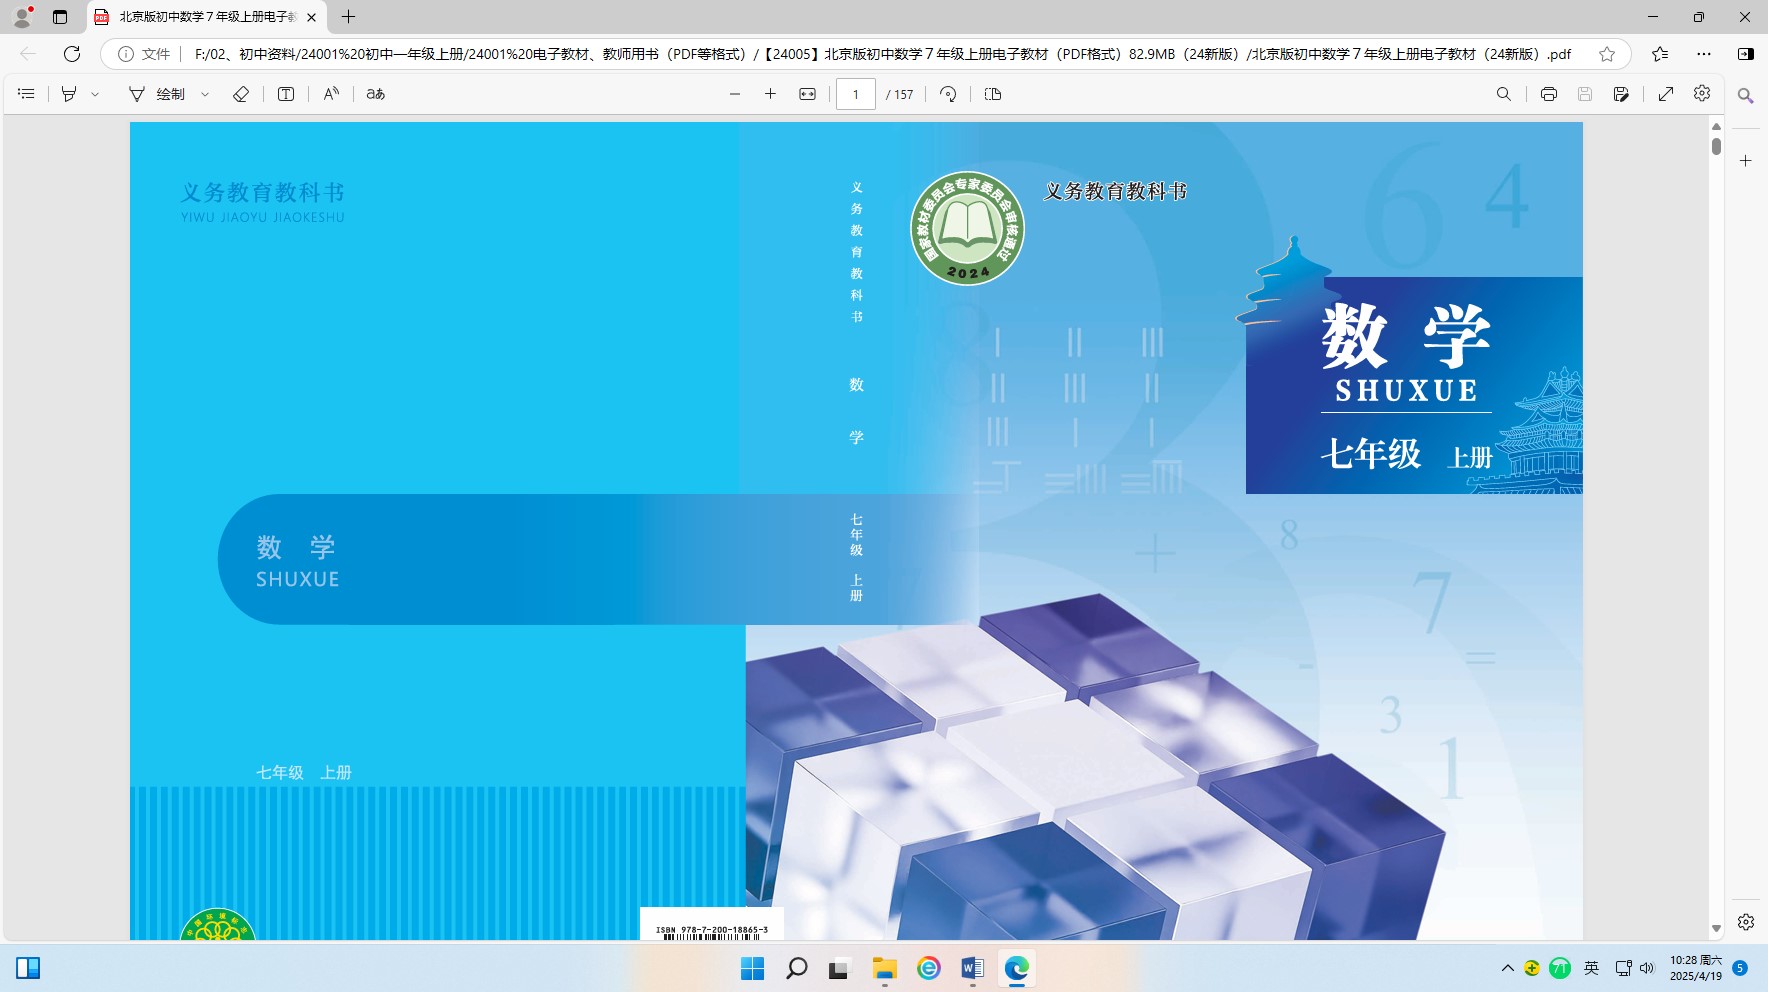The image size is (1768, 992).
Task: Toggle the page view layout button
Action: click(x=993, y=94)
